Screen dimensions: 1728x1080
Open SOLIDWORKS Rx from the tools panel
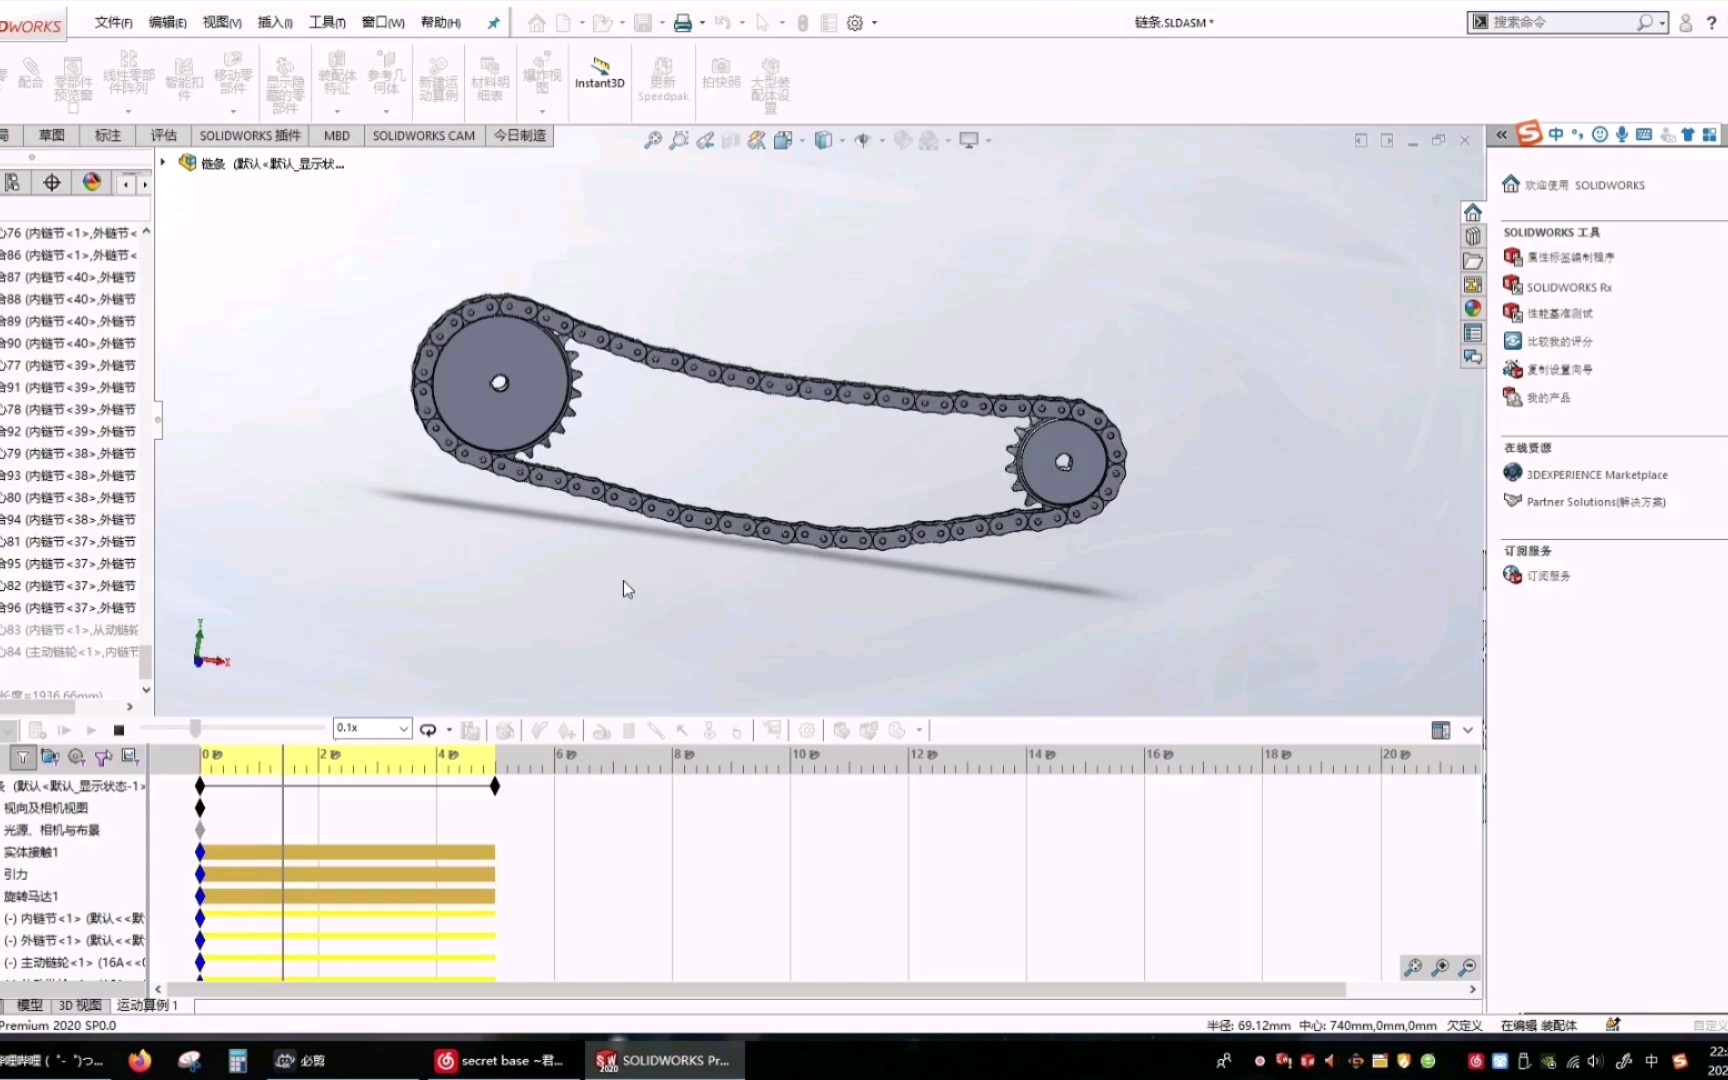[x=1567, y=286]
